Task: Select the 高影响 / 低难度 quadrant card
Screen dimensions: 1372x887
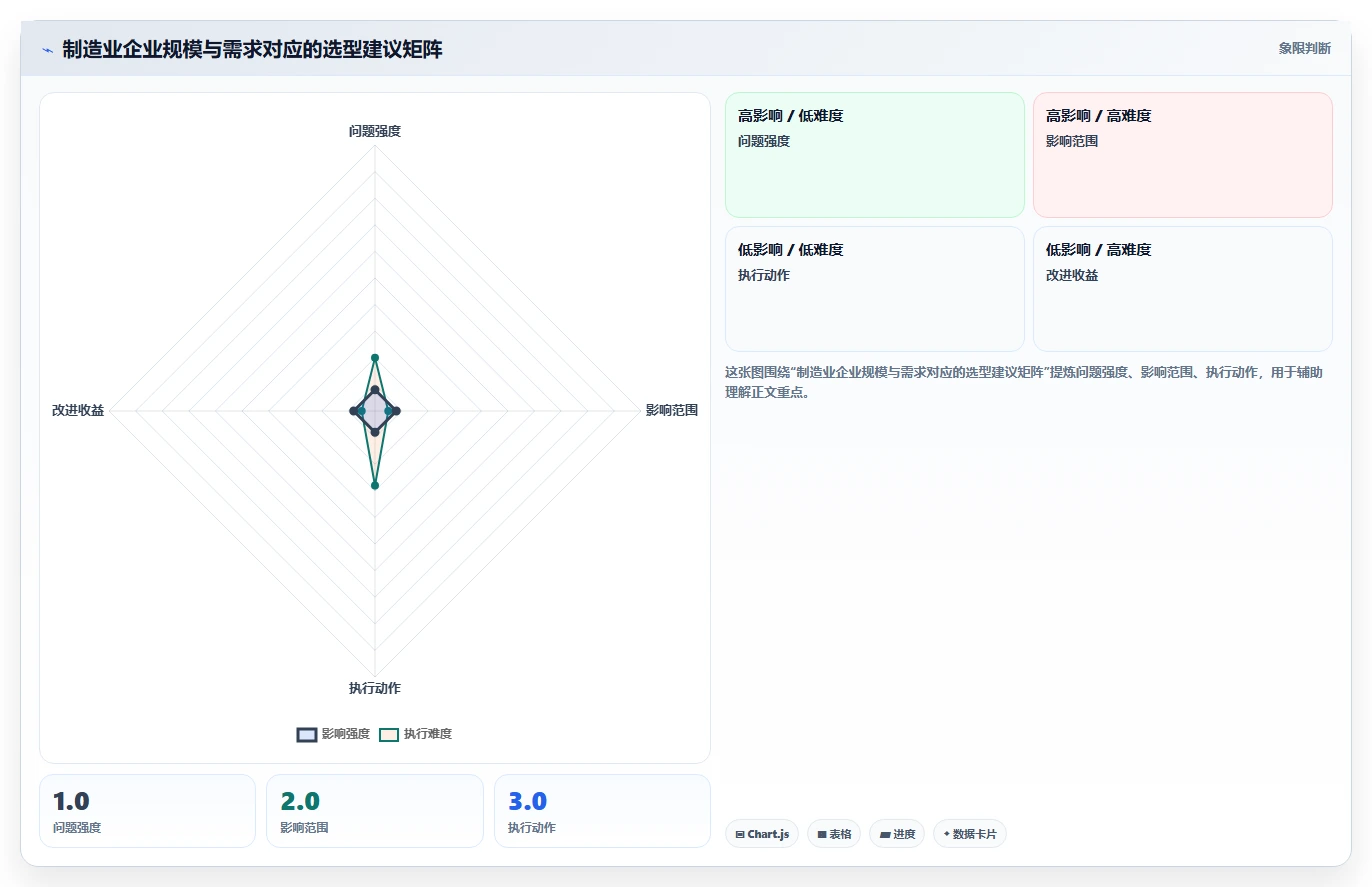Action: [875, 155]
